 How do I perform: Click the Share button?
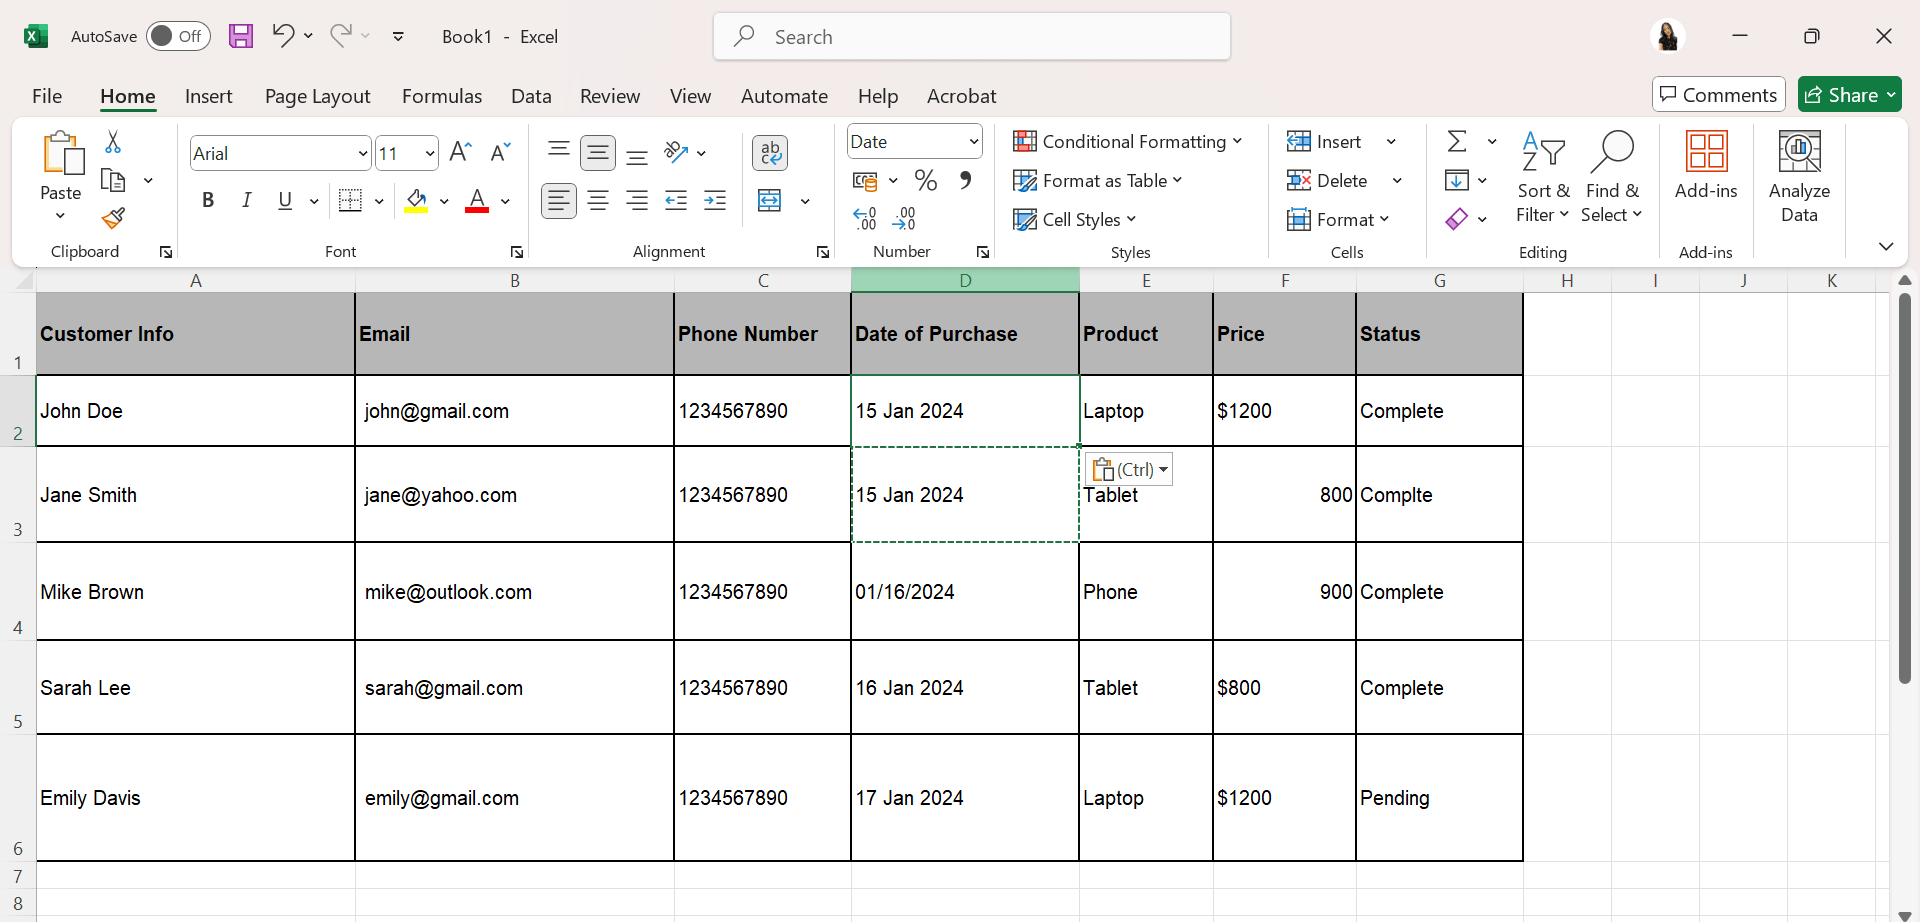point(1848,95)
